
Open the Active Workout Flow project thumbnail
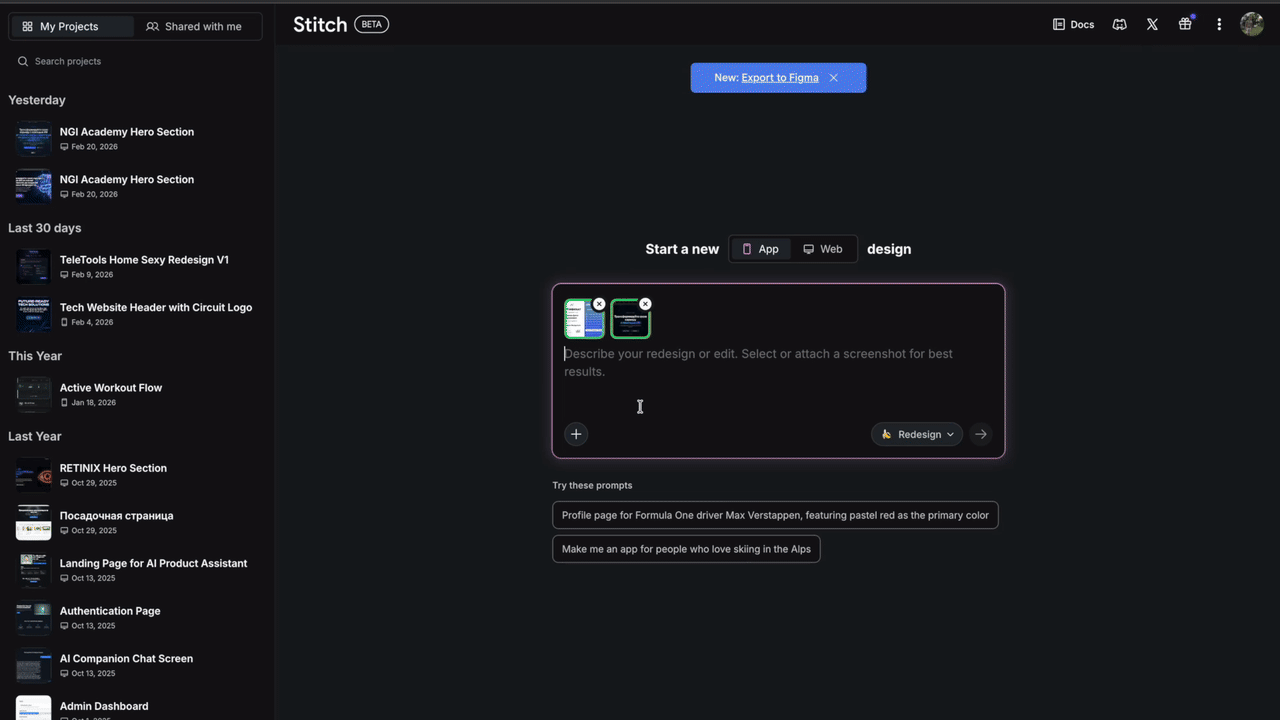coord(33,394)
